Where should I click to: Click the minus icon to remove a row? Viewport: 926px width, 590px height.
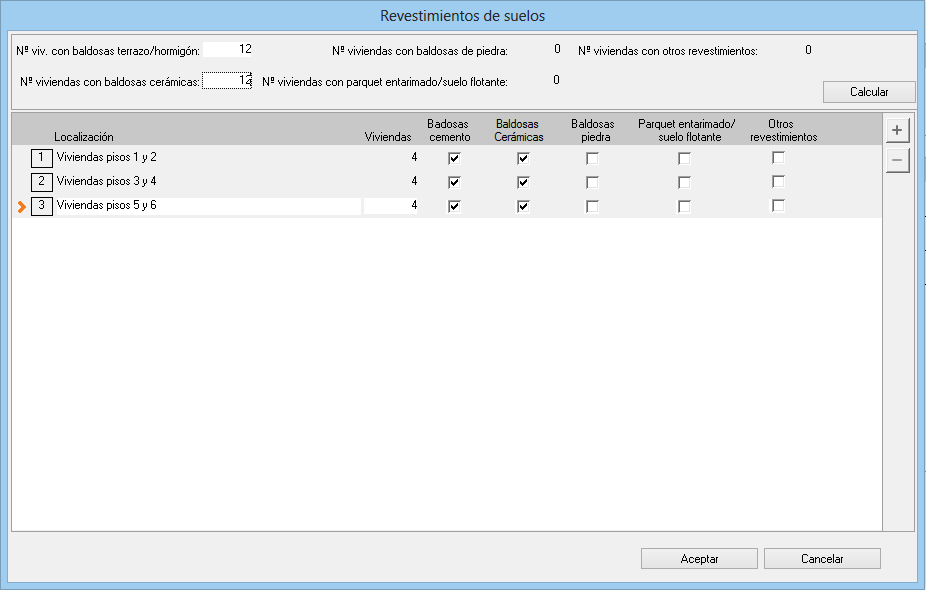897,160
